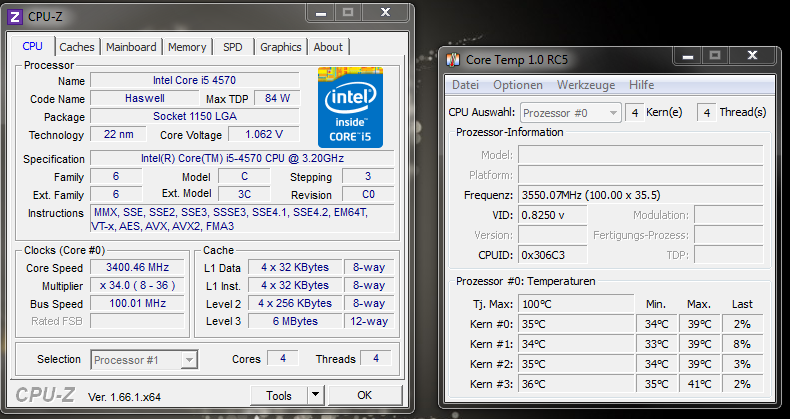Open the About tab in CPU-Z

tap(328, 47)
